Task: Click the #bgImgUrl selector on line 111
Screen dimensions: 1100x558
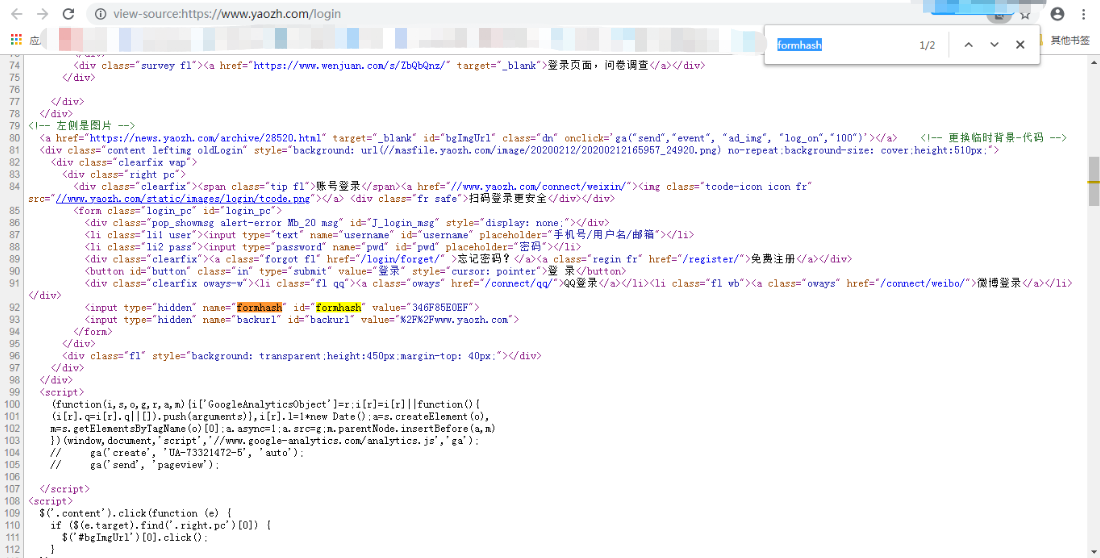Action: pos(107,538)
